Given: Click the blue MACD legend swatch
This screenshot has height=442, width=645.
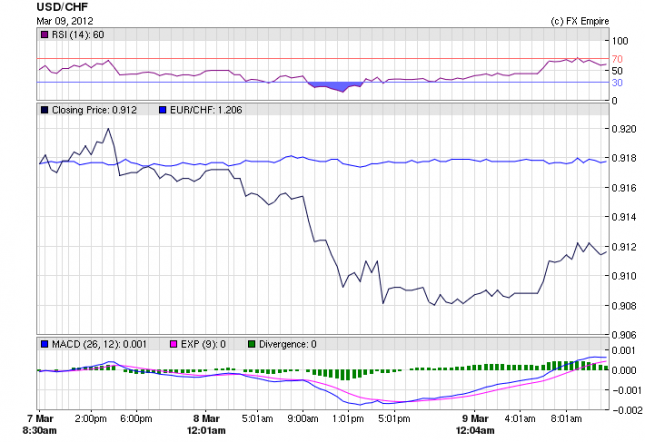Looking at the screenshot, I should (x=44, y=344).
